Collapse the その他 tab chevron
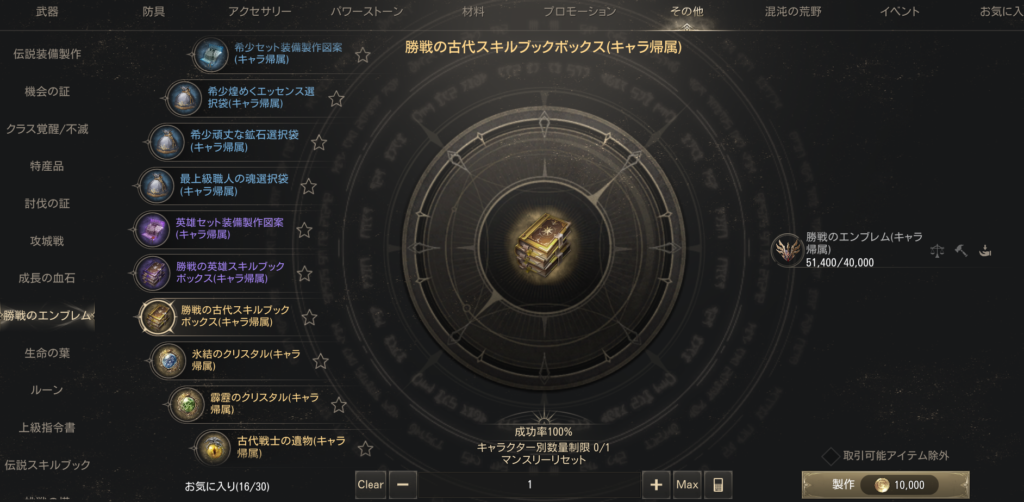The width and height of the screenshot is (1024, 502). click(x=686, y=26)
